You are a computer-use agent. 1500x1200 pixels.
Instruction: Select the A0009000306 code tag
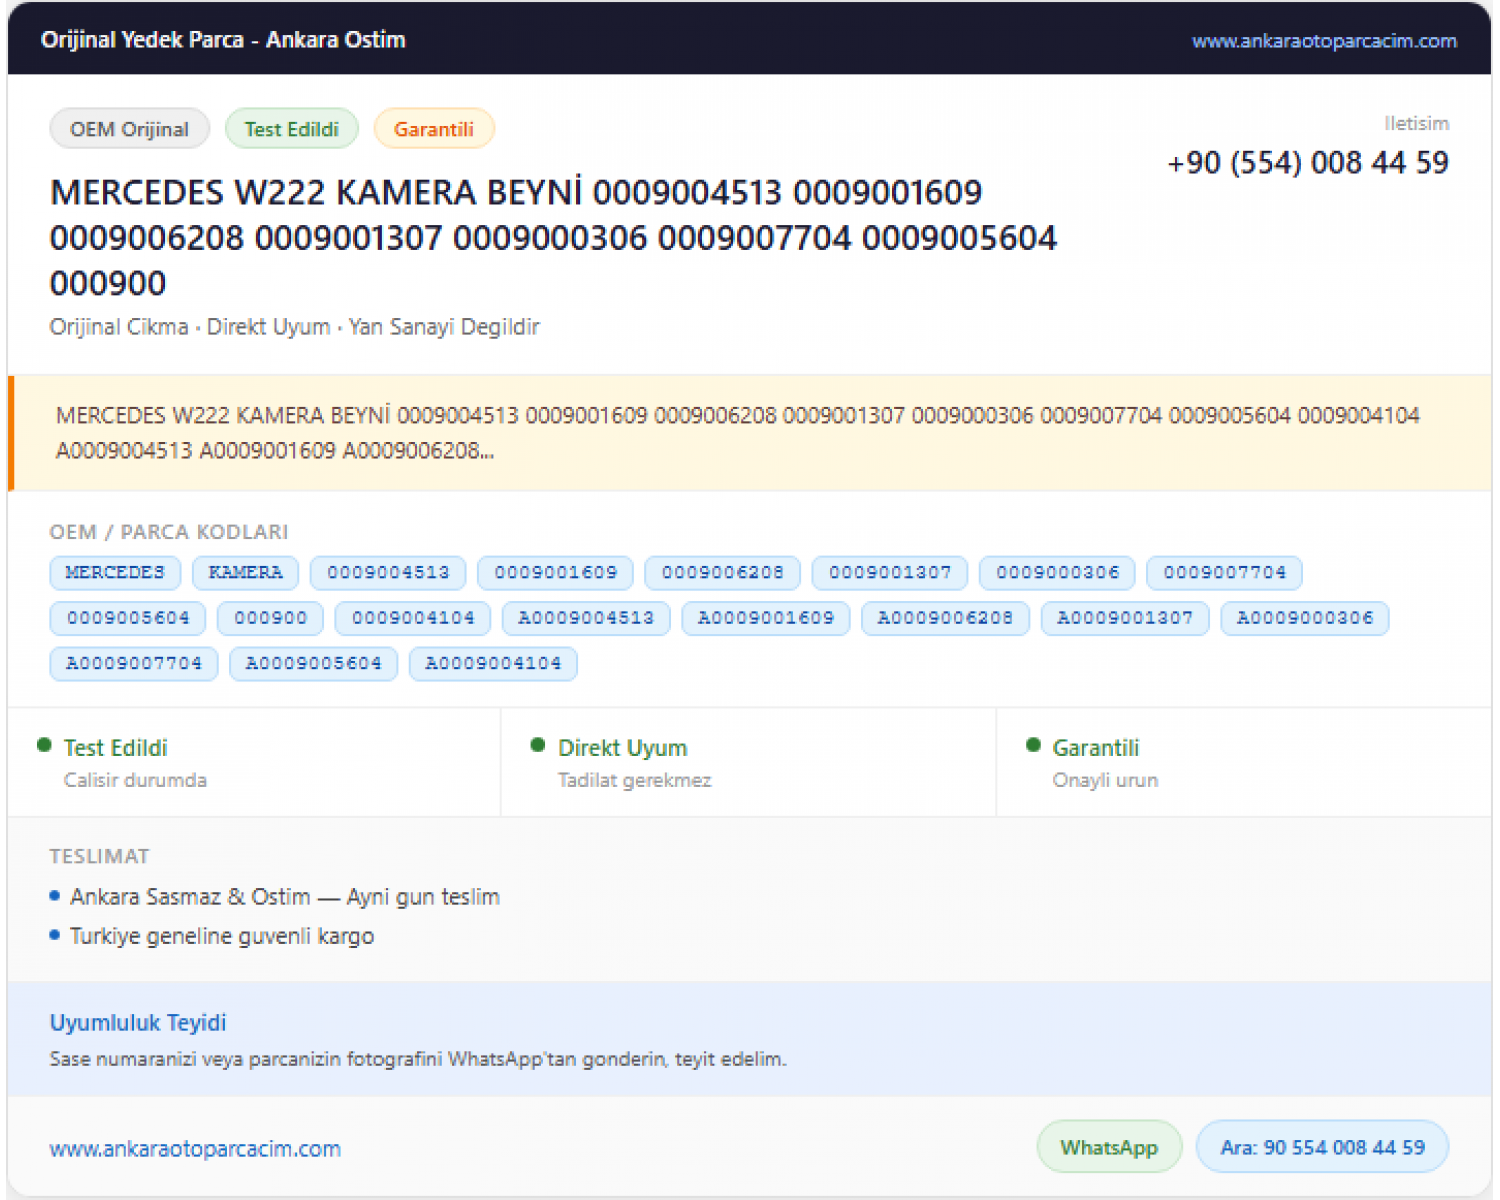(1305, 618)
